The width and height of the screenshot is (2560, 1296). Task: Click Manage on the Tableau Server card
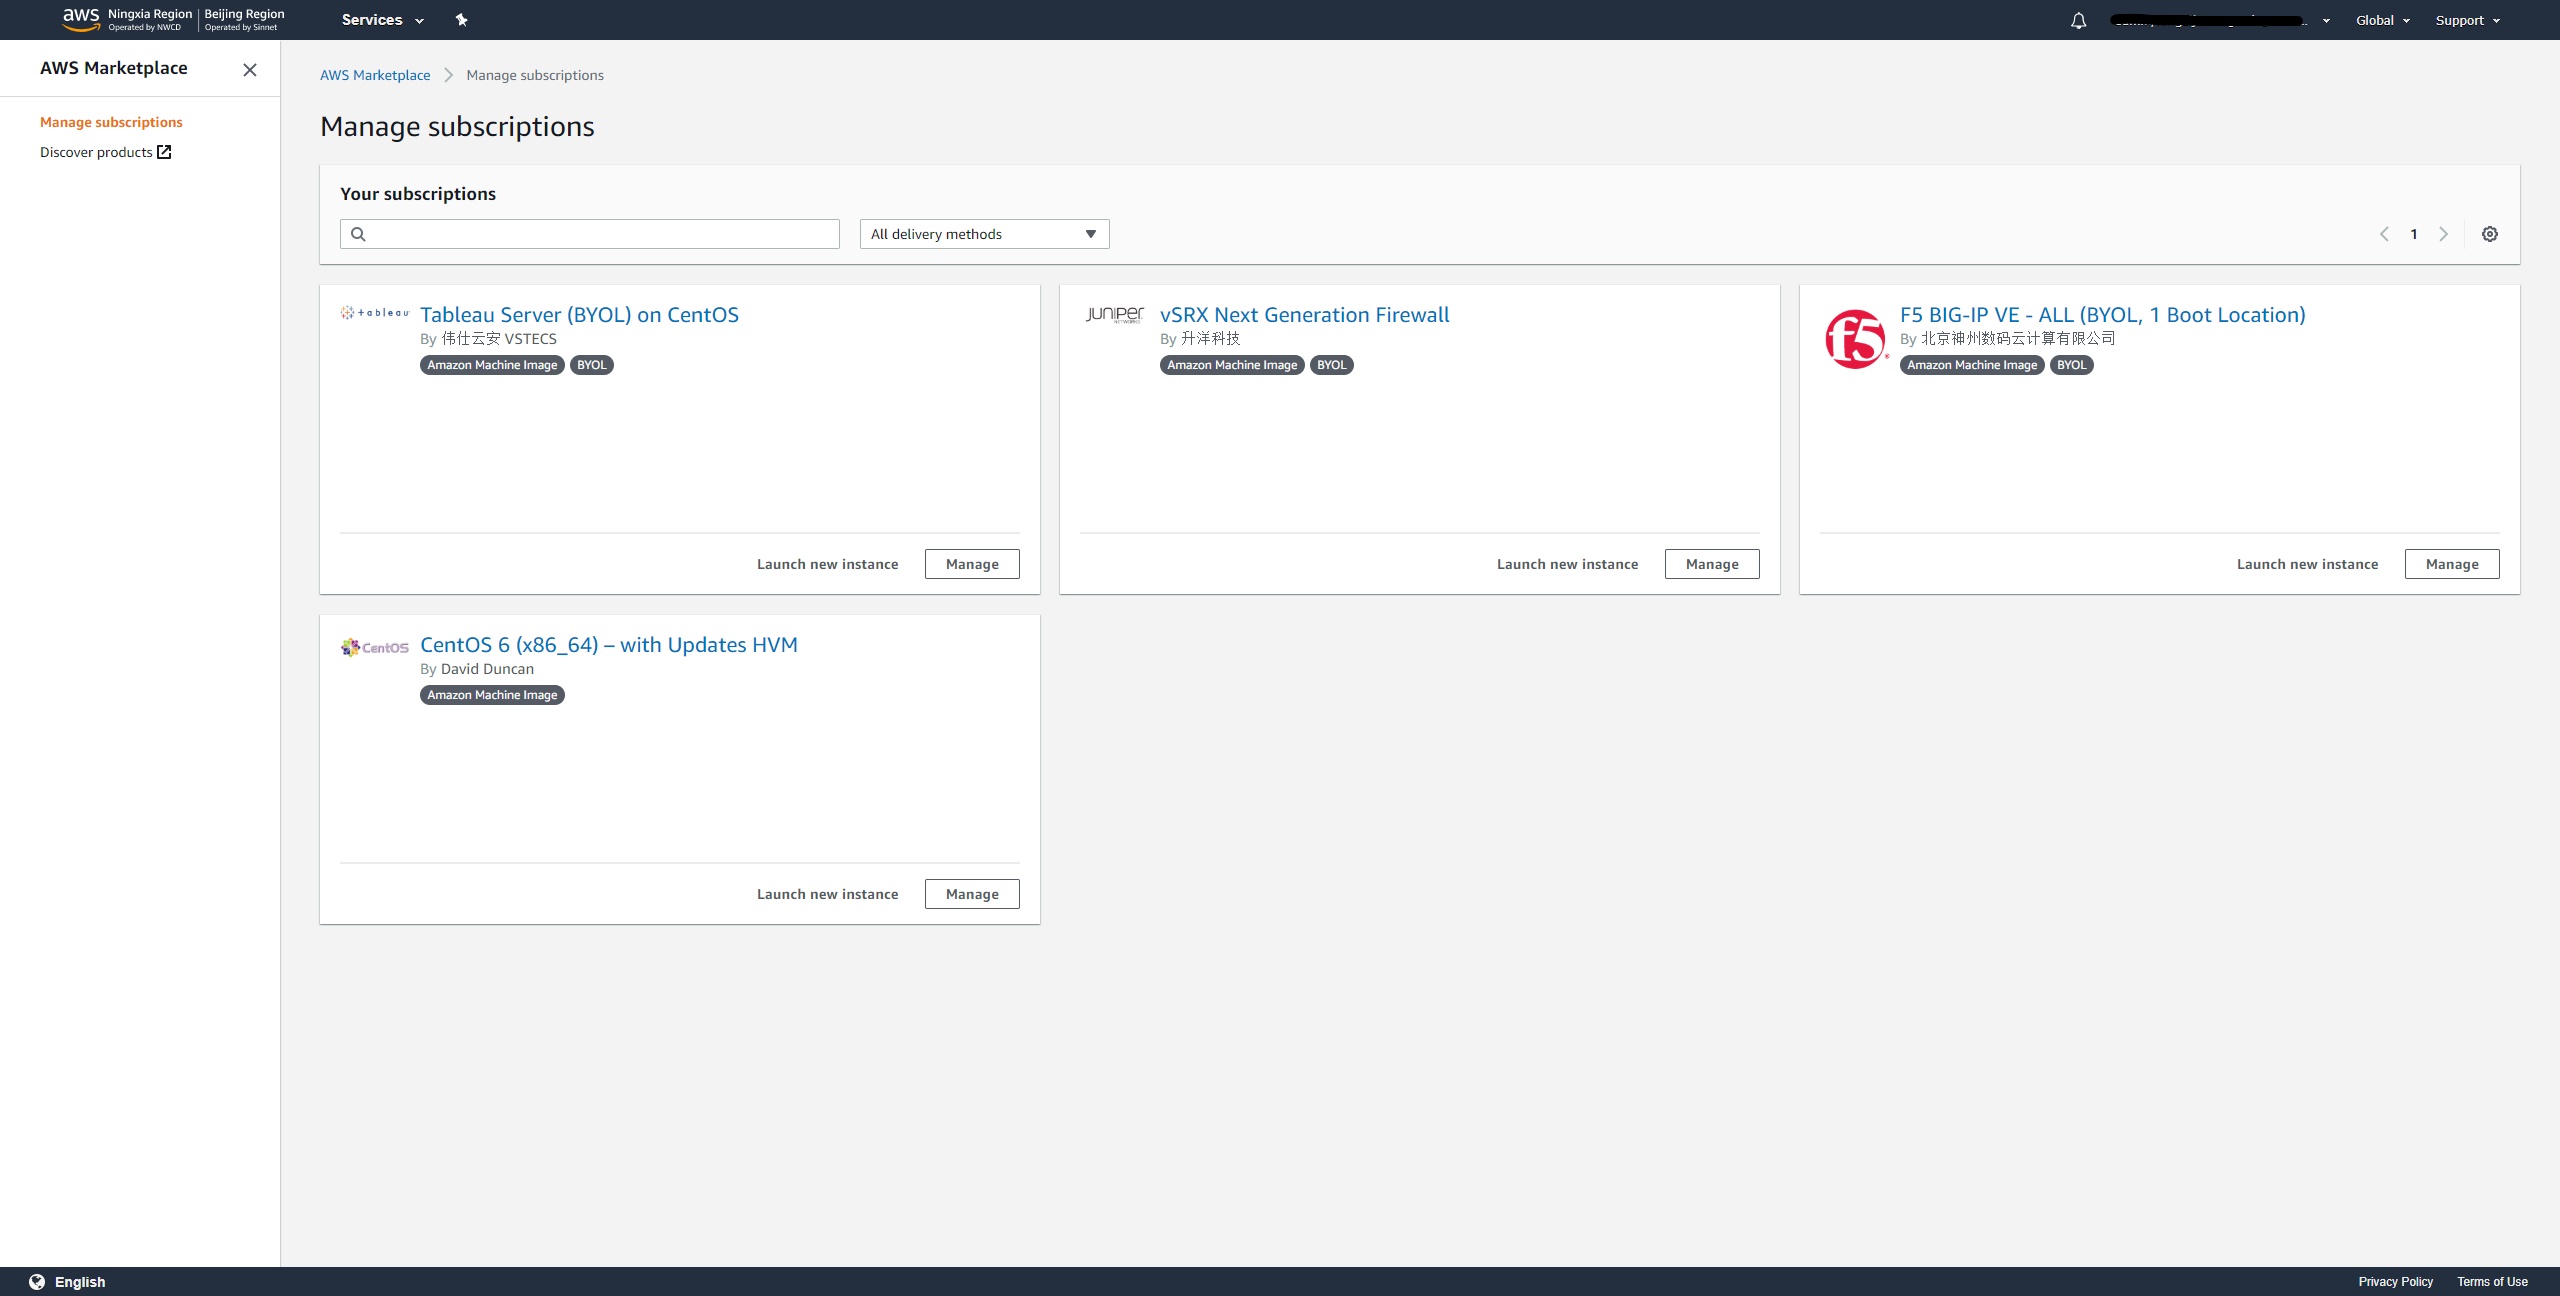point(972,564)
